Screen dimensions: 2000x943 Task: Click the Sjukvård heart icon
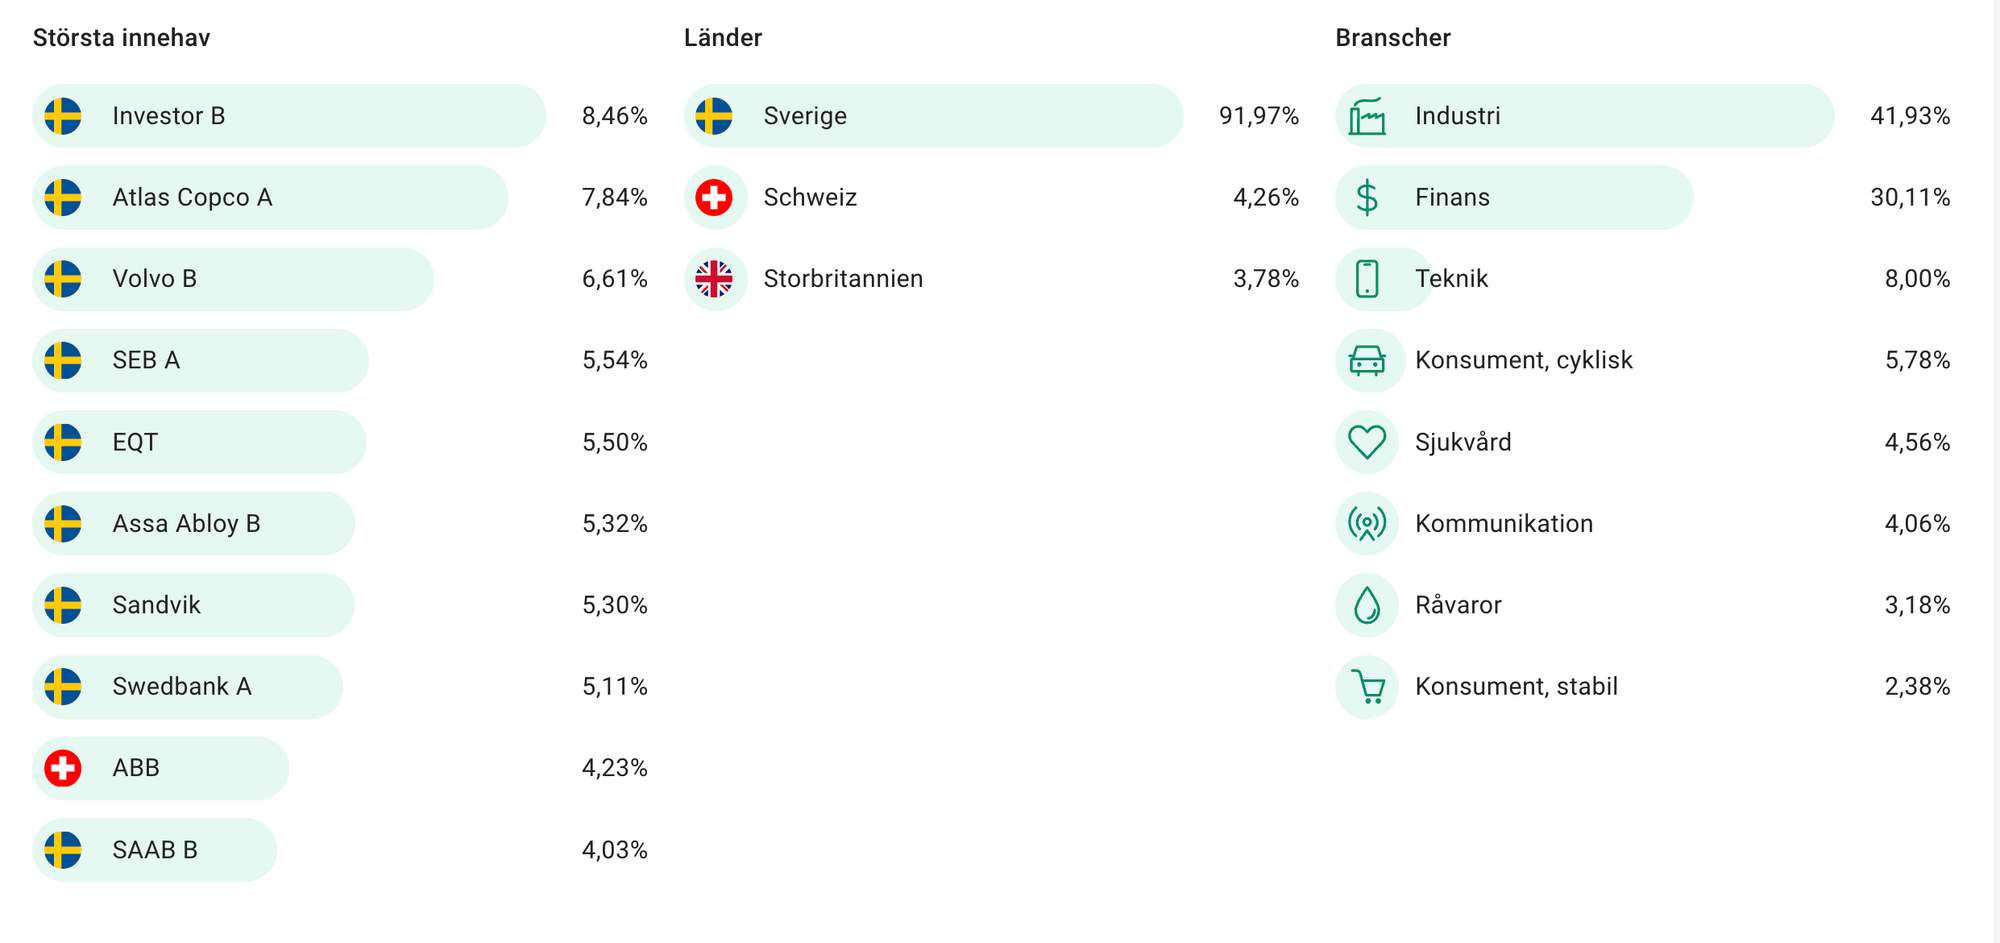click(1366, 442)
